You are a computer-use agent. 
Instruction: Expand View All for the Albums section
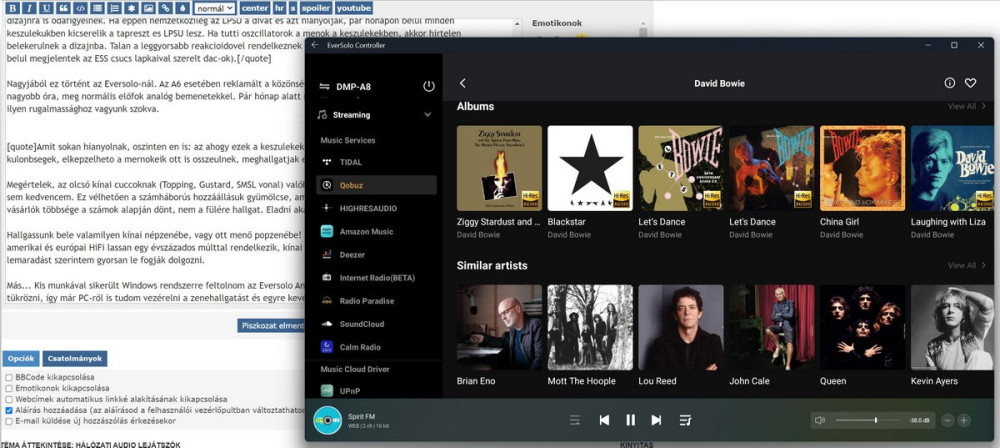961,106
